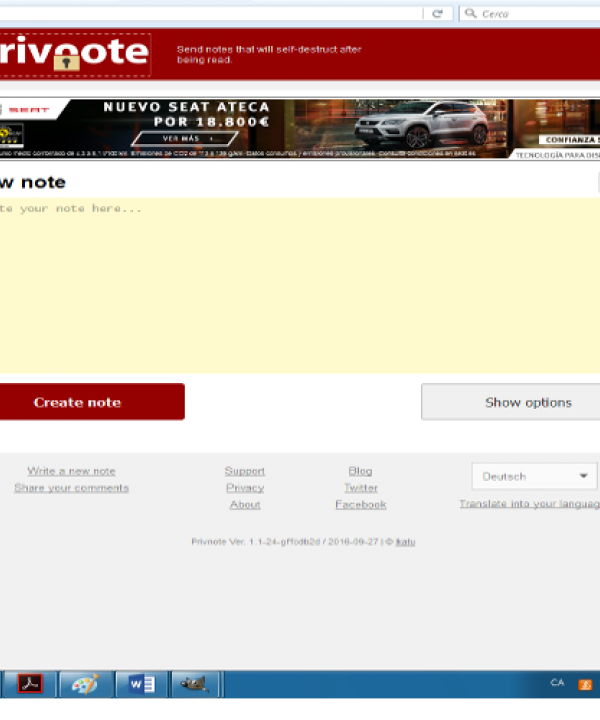Click the search magnifier icon
Viewport: 600px width, 720px height.
click(x=471, y=13)
